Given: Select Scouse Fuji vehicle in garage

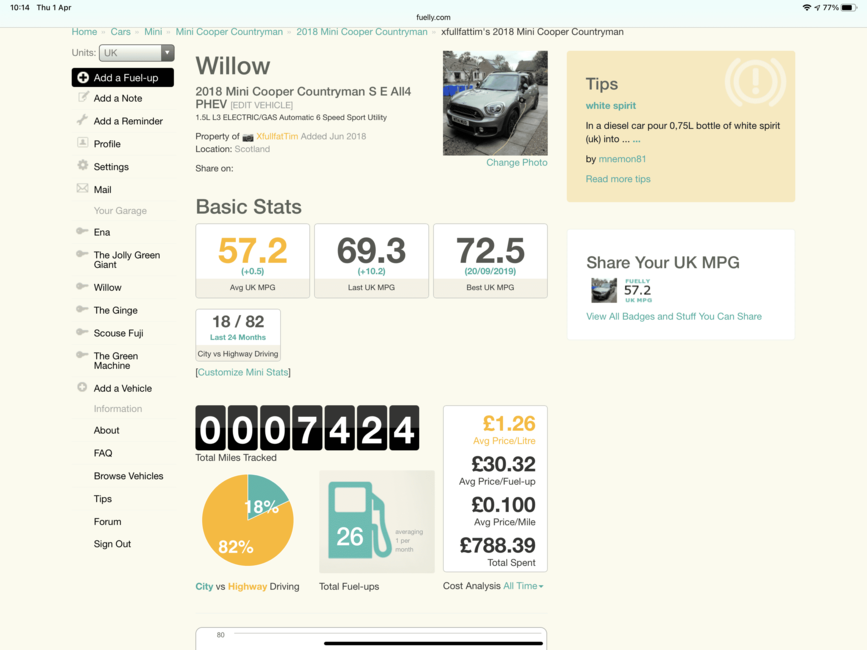Looking at the screenshot, I should tap(118, 333).
